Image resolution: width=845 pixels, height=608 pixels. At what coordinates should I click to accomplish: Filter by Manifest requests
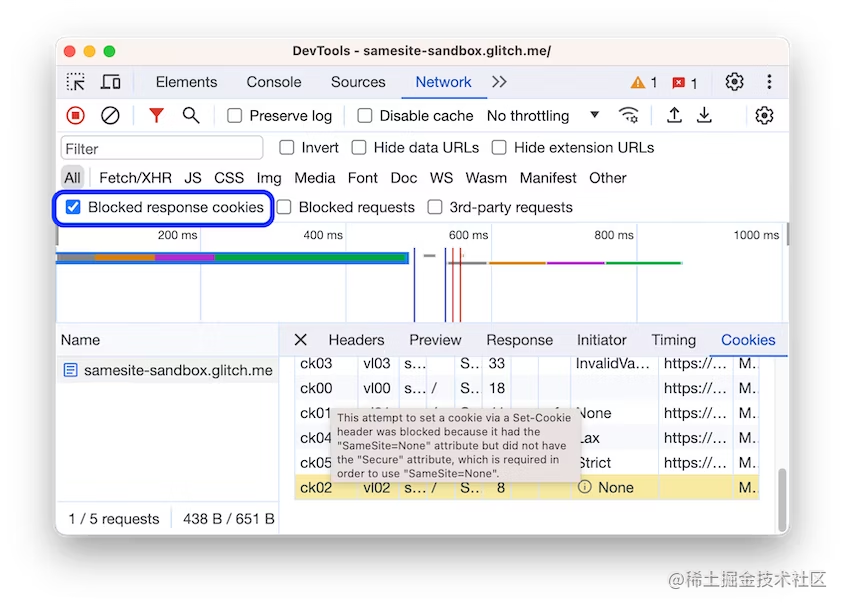(x=548, y=178)
